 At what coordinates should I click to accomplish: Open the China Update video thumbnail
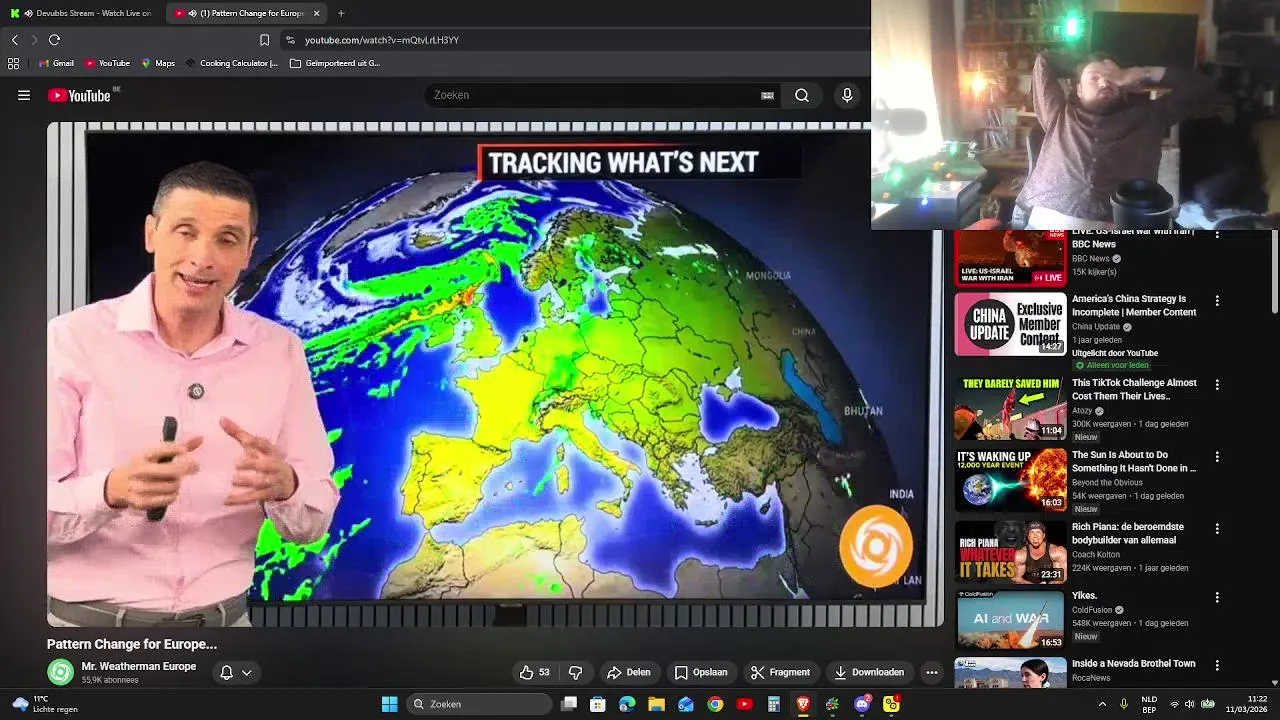(1010, 325)
